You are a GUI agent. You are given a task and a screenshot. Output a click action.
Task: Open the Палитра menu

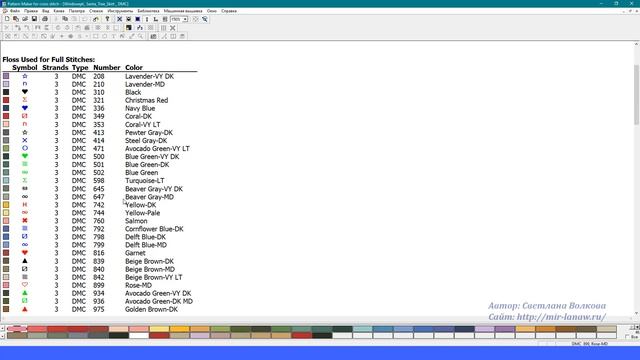[77, 11]
